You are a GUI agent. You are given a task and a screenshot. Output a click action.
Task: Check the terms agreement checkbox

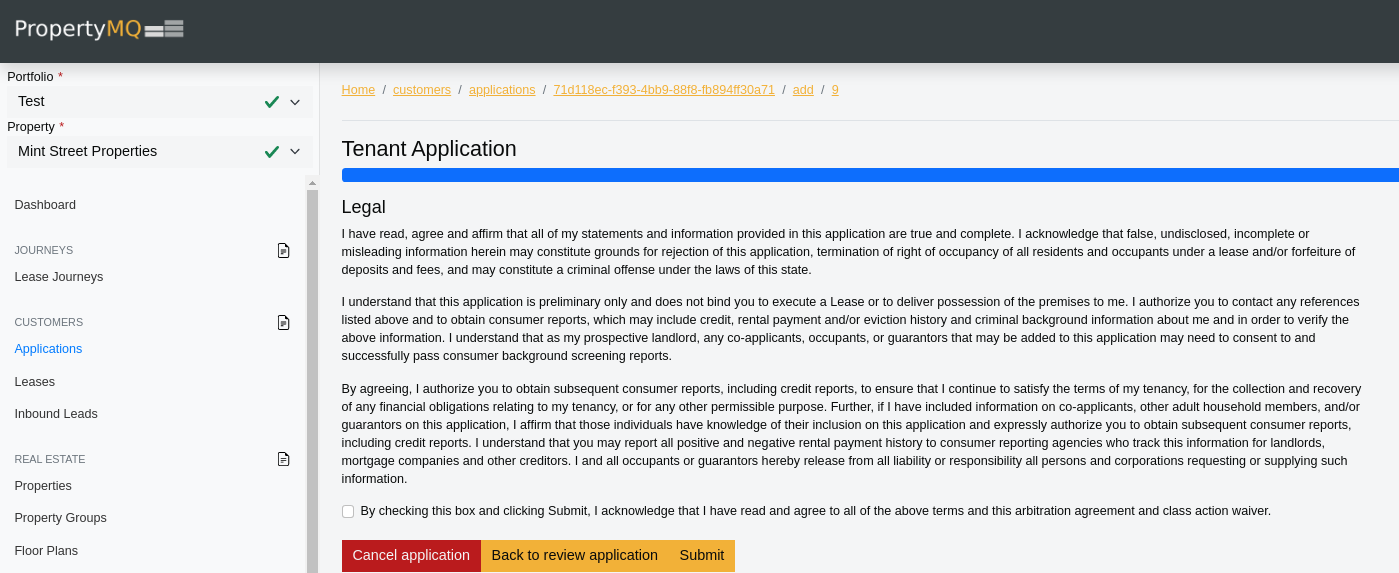[x=348, y=511]
